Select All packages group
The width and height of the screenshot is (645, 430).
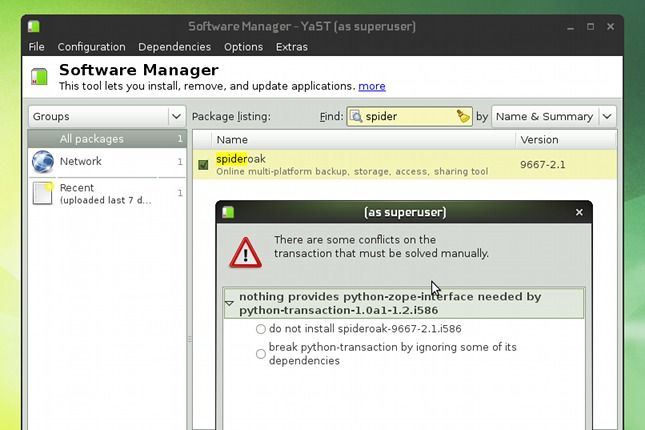click(107, 139)
